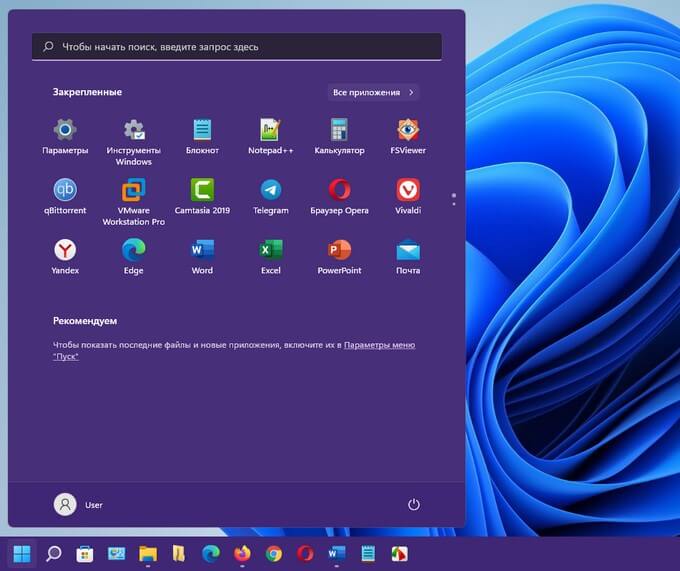Click the Рекомендуем heading

(85, 321)
